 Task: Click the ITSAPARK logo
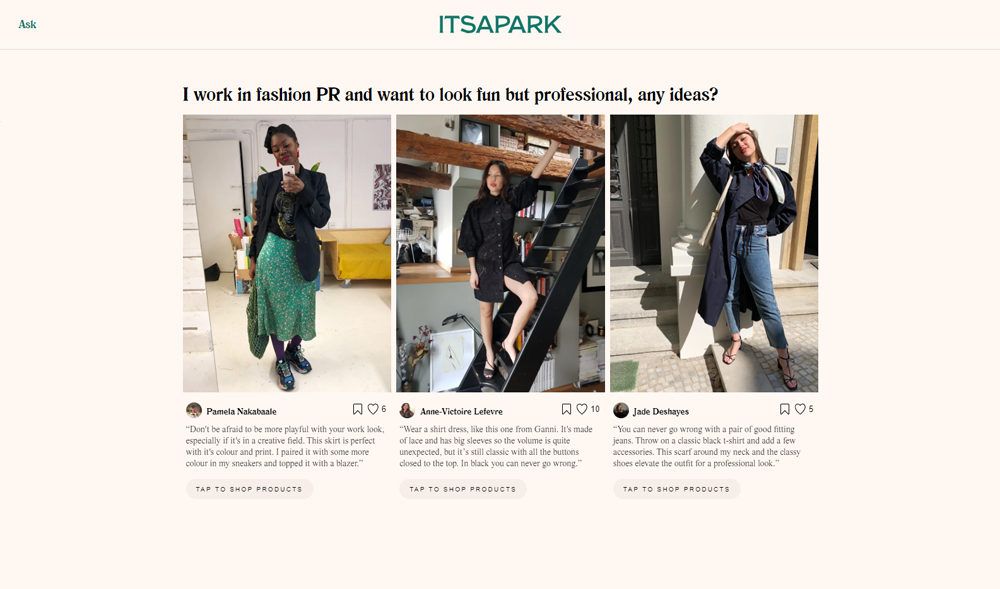pyautogui.click(x=500, y=24)
